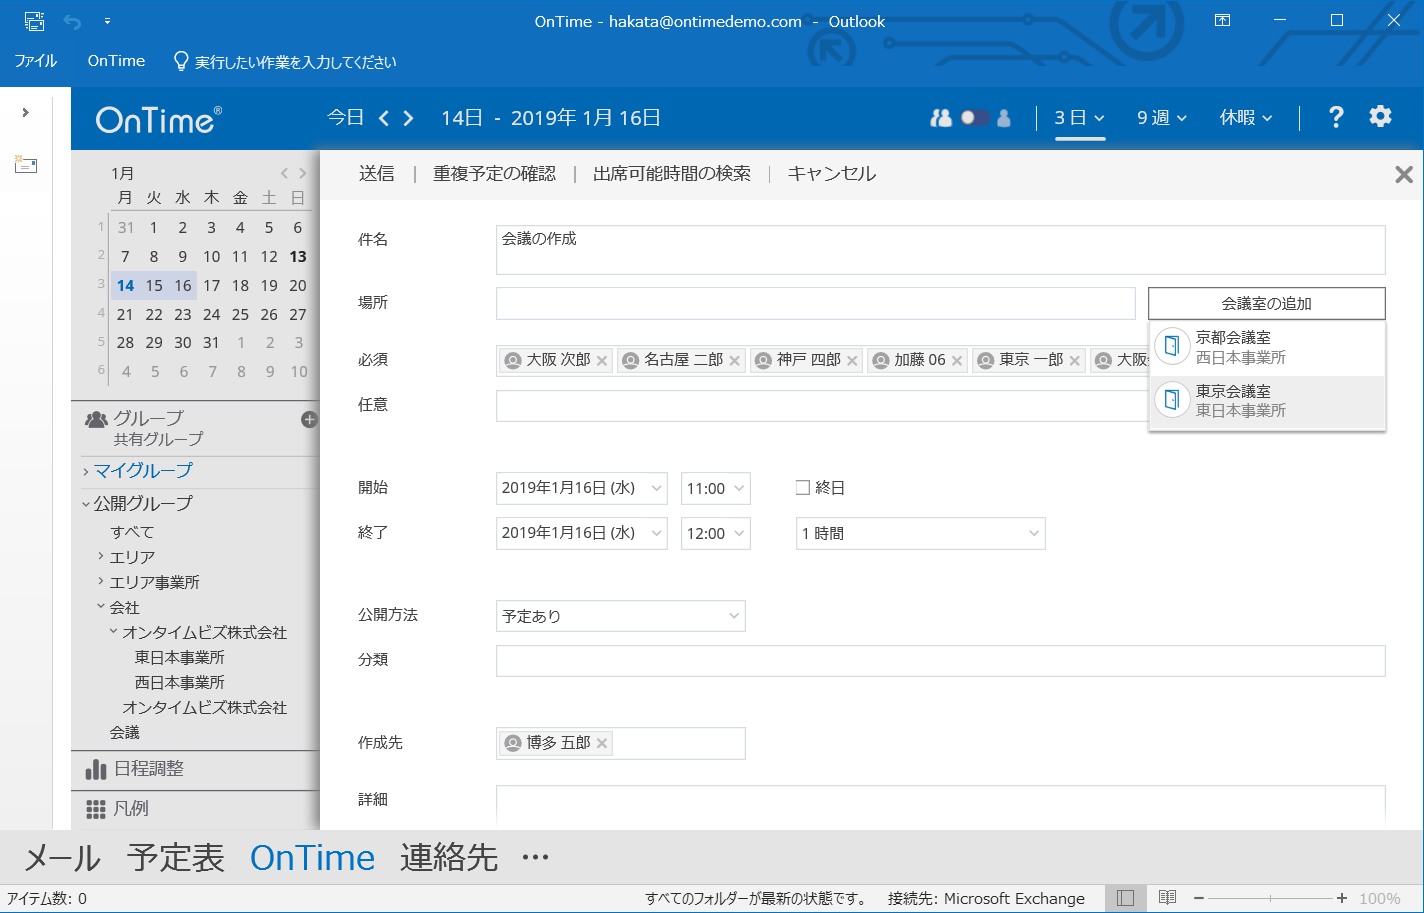Open the ファイル menu
This screenshot has width=1424, height=913.
click(35, 61)
